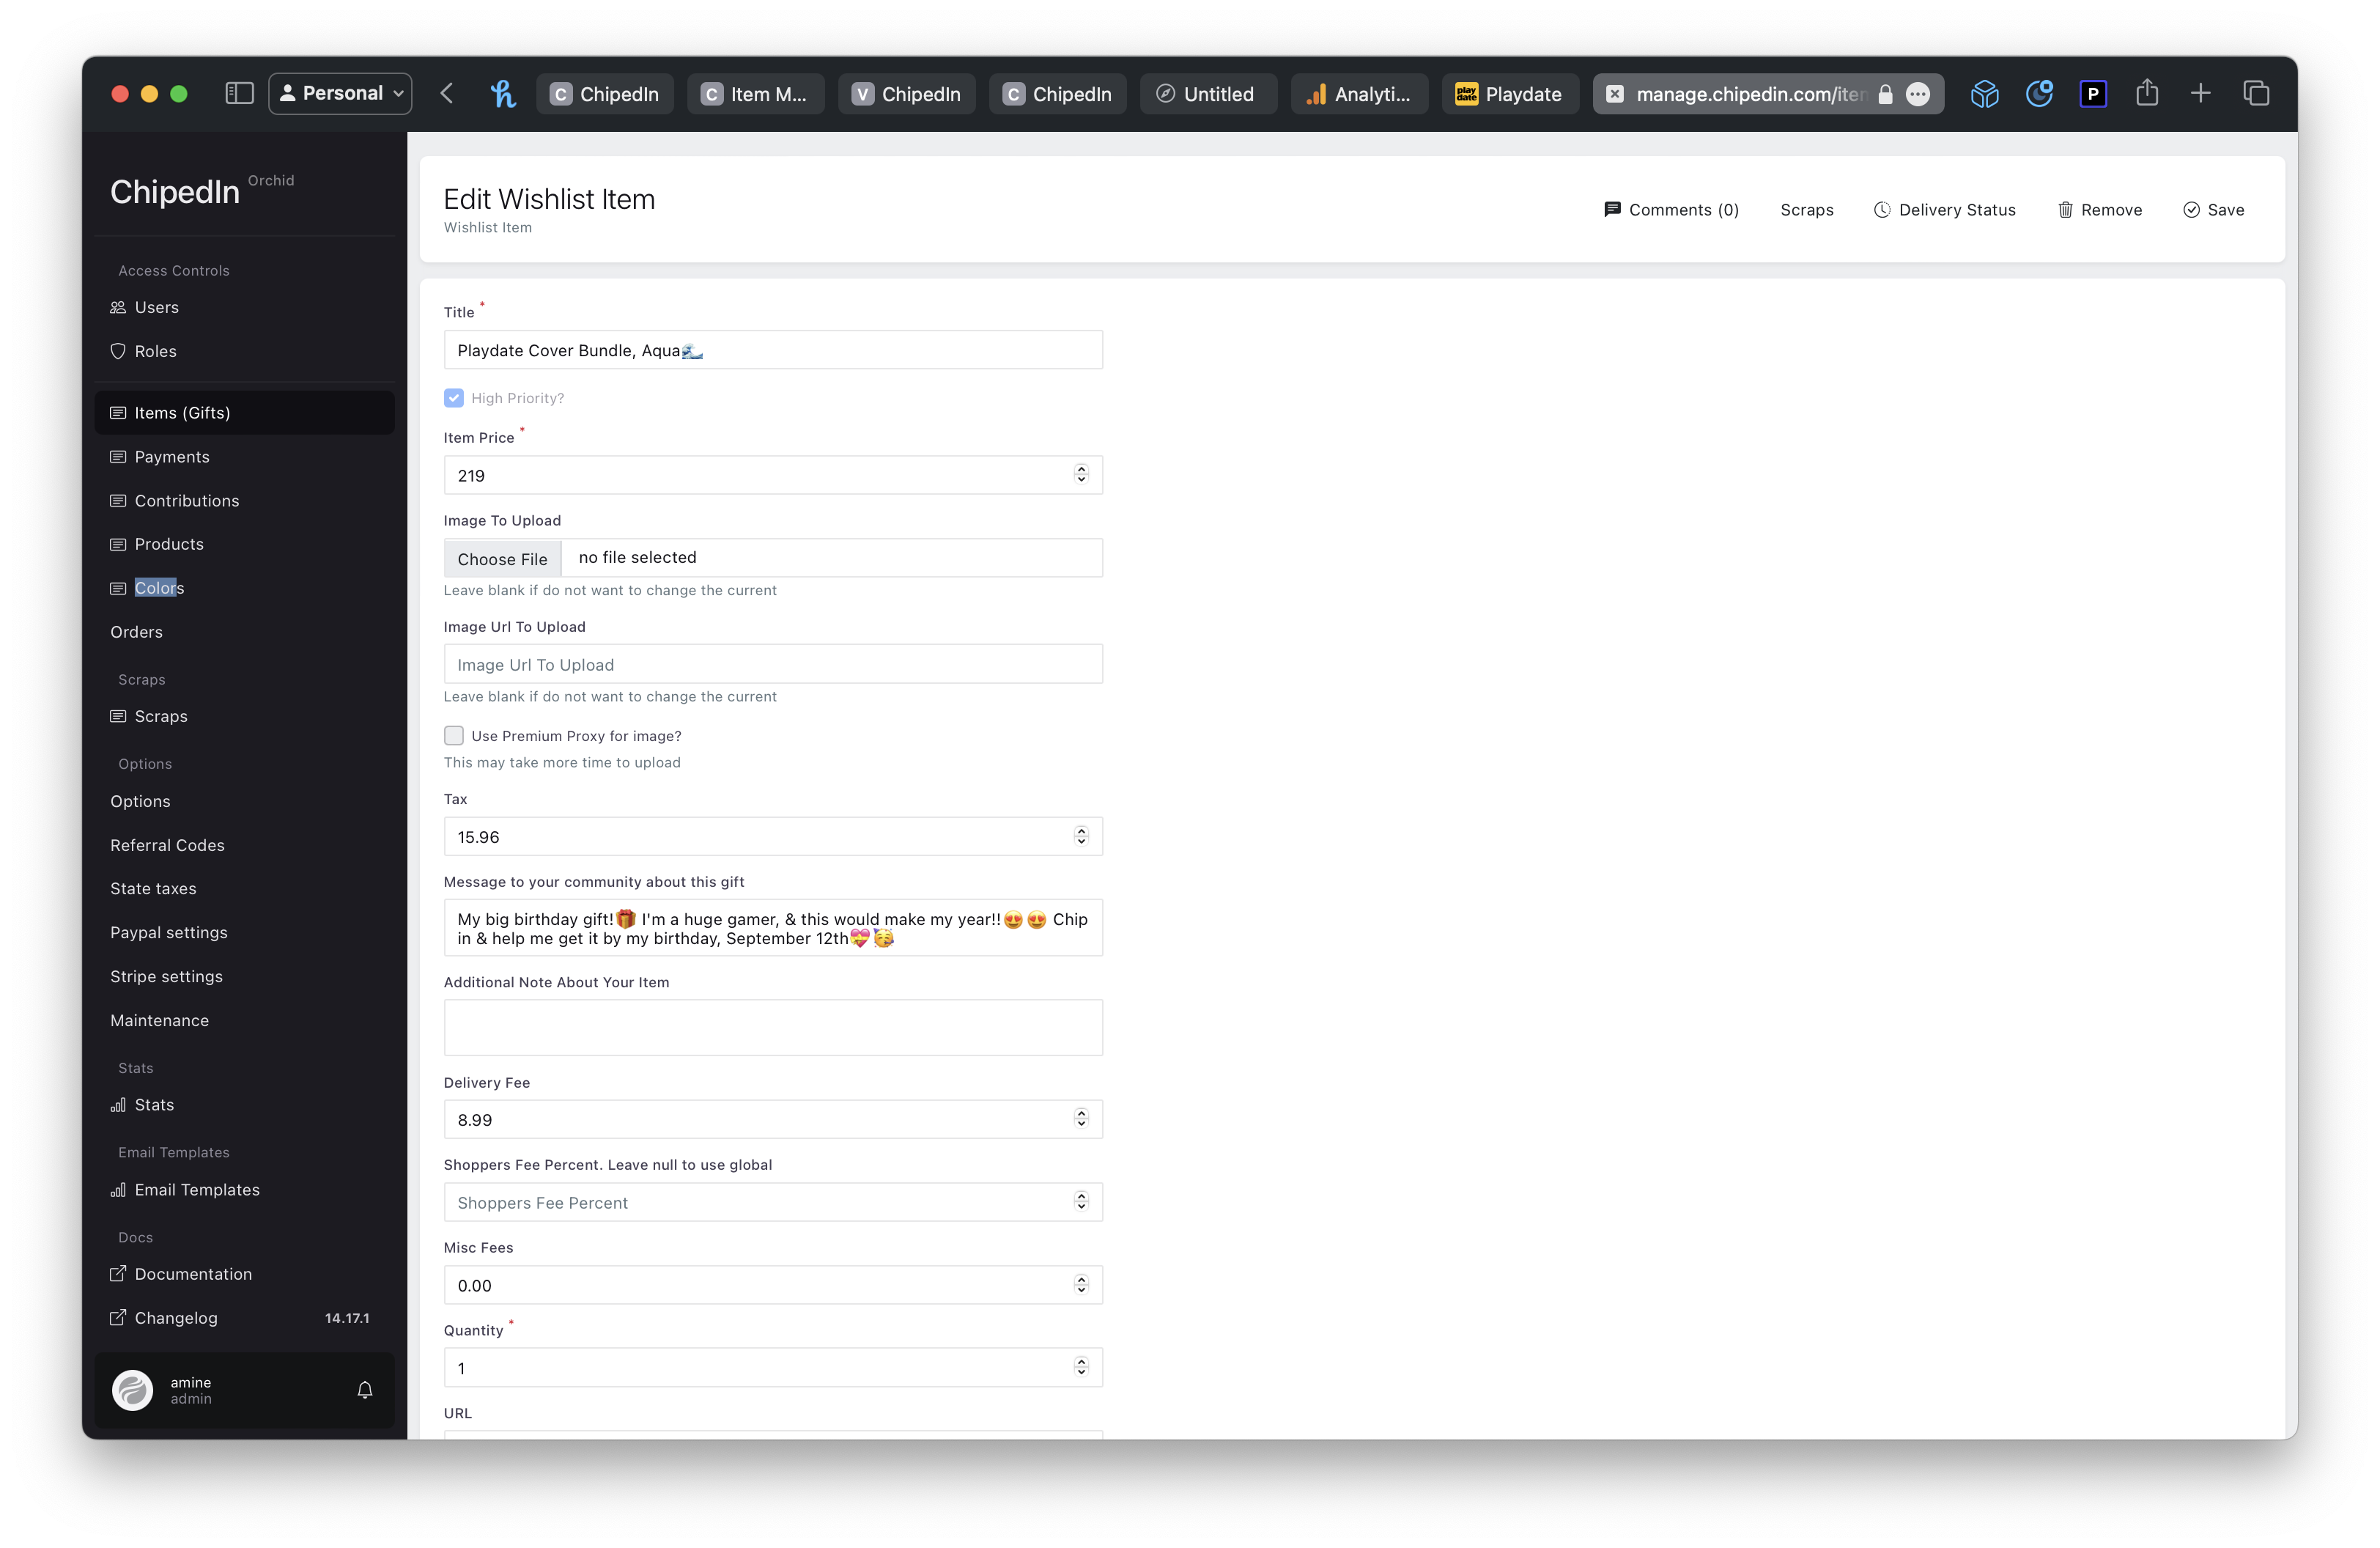Open Stripe settings page

244,976
